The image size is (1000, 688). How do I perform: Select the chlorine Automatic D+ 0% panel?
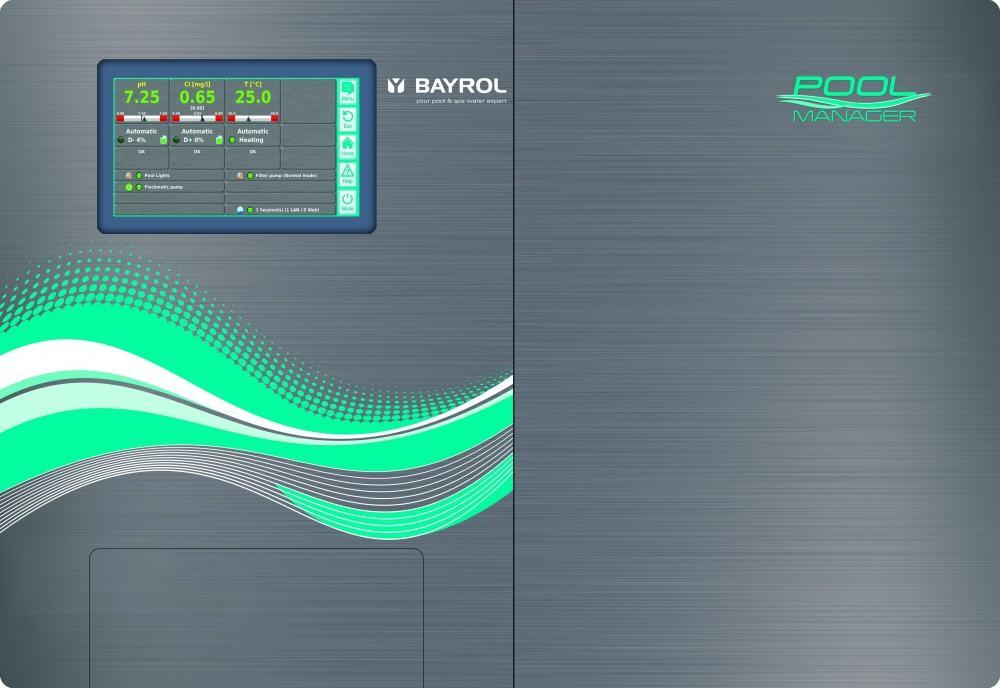(197, 136)
